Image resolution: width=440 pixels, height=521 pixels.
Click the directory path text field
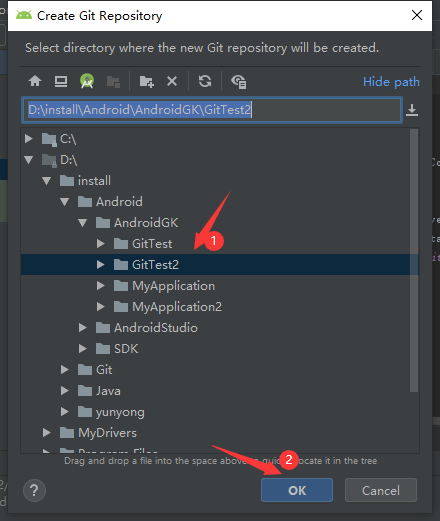point(212,110)
